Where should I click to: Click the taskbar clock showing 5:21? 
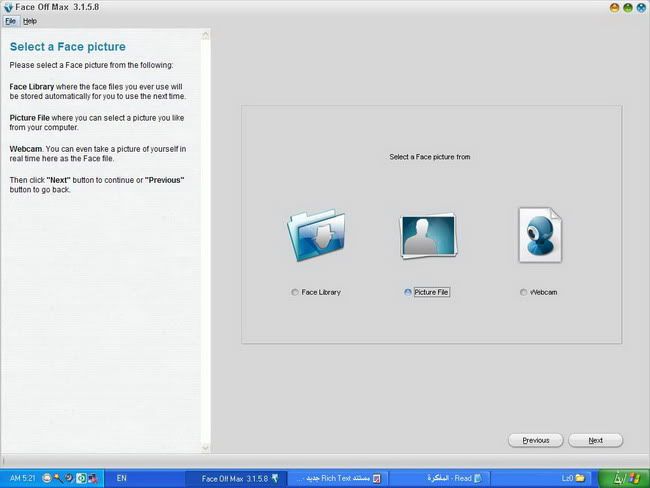tap(22, 478)
